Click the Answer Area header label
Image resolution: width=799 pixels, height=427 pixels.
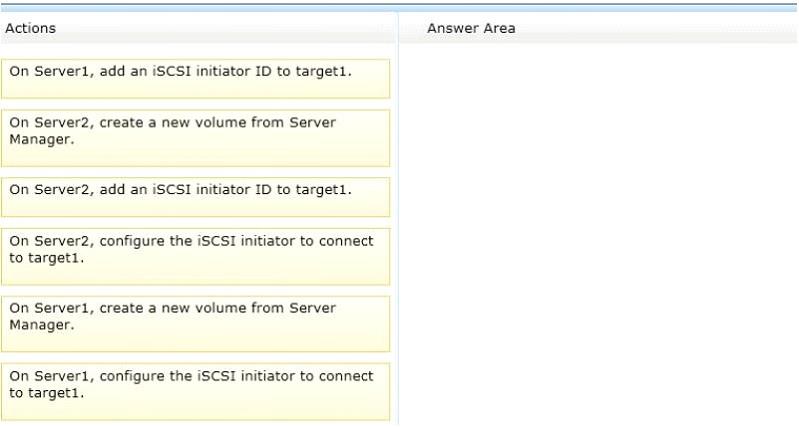click(x=471, y=29)
